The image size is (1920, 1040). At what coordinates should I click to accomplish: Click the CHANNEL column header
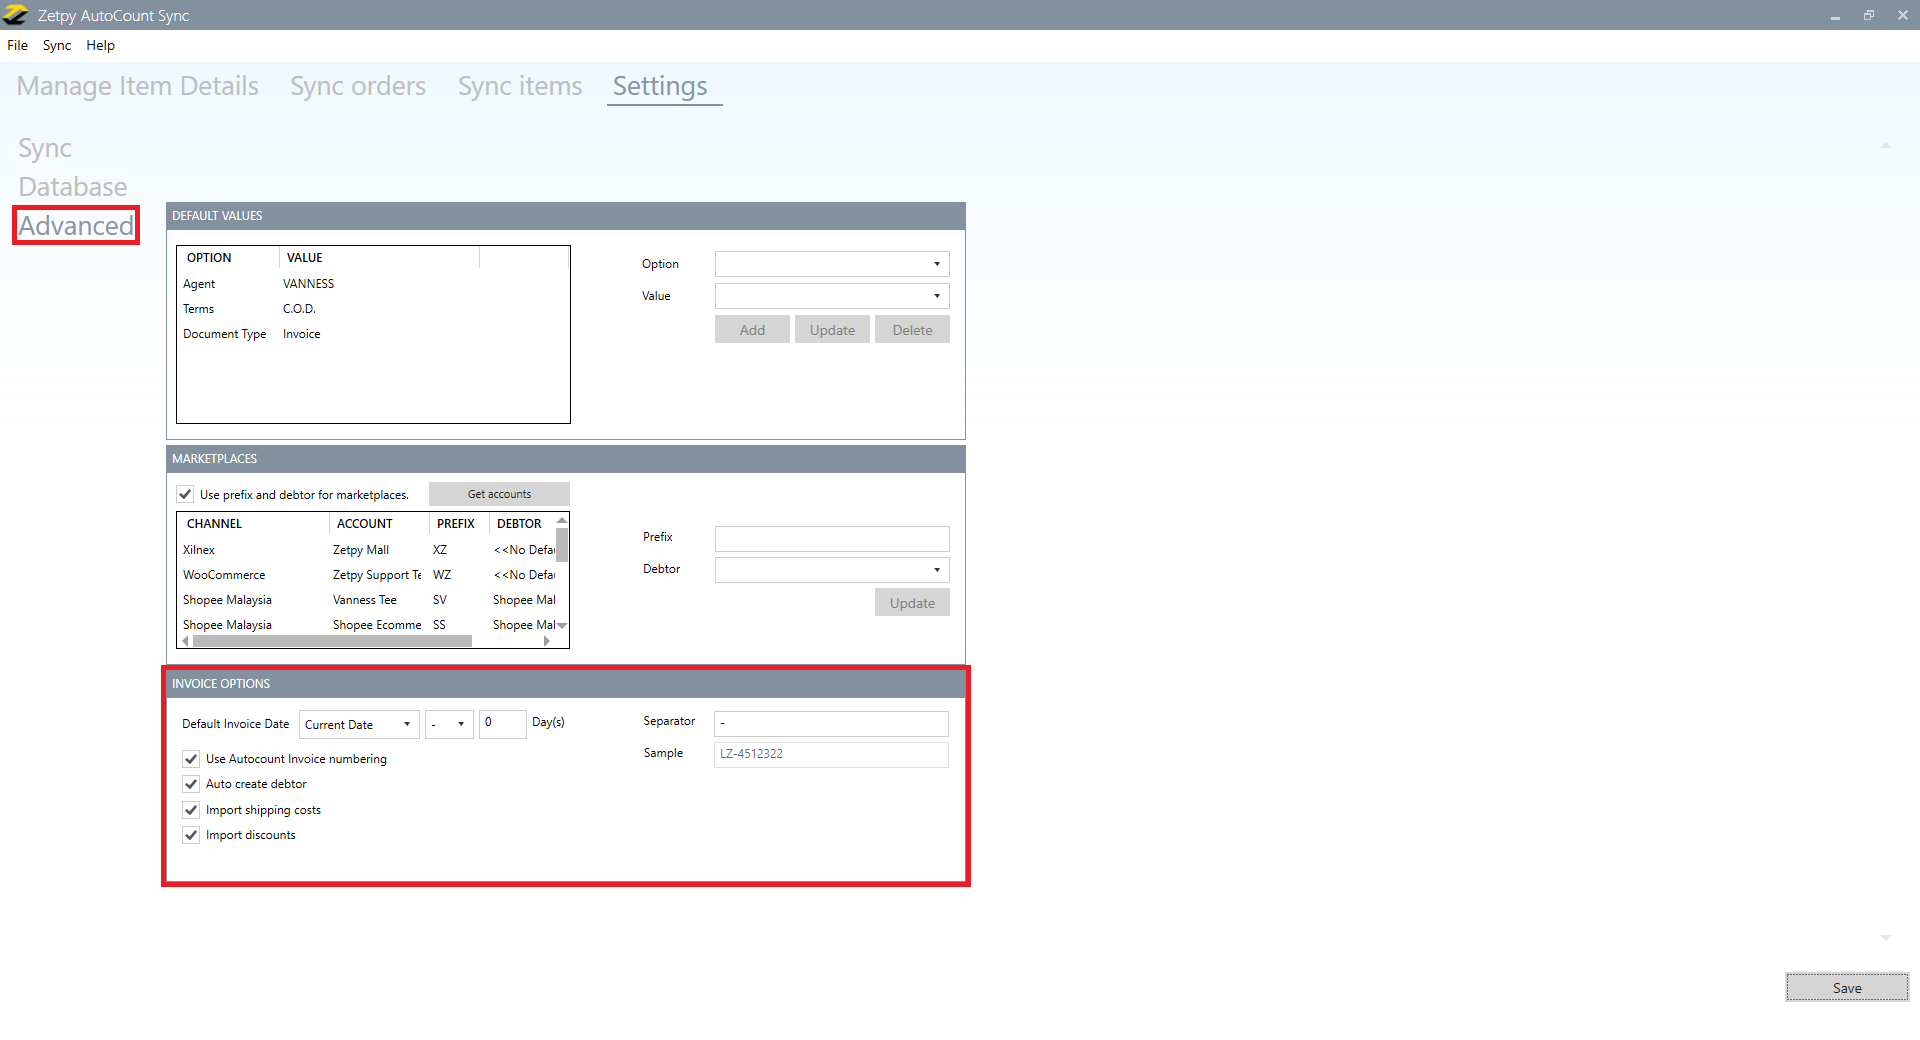[254, 524]
